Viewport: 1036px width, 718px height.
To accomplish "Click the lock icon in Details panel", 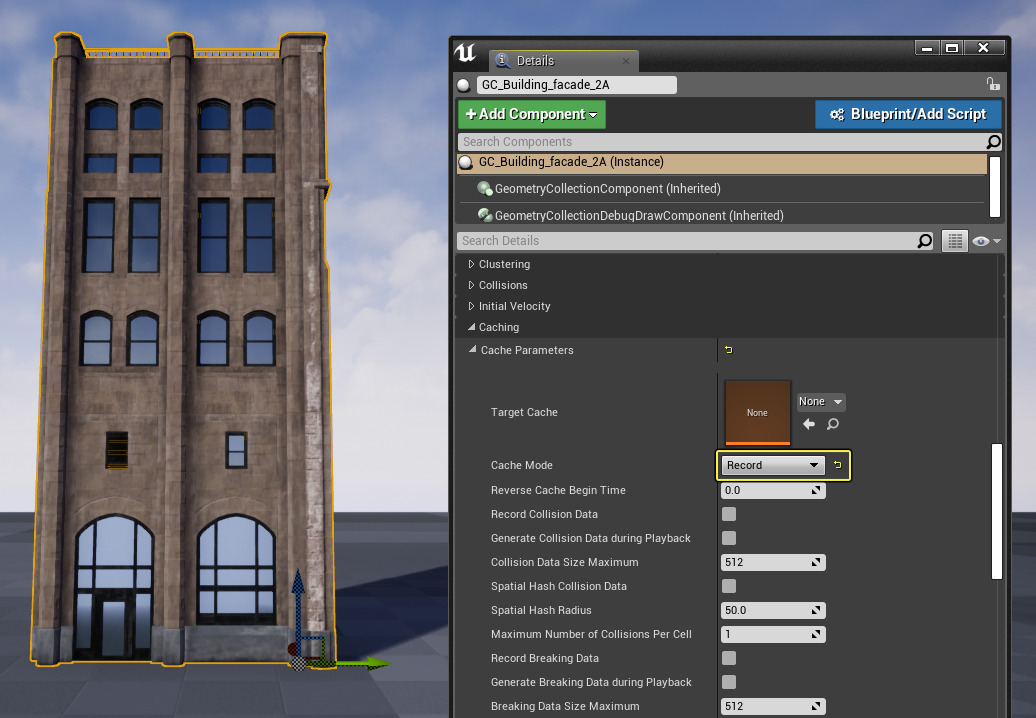I will click(992, 85).
